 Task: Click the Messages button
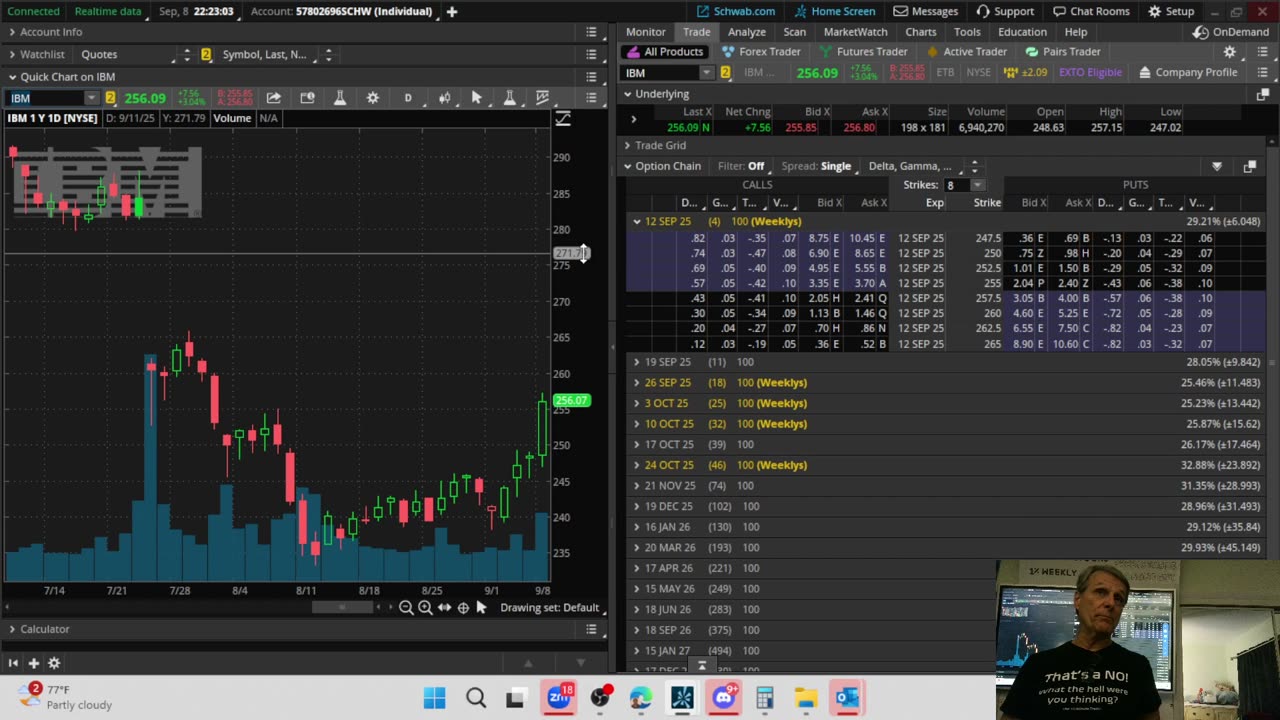coord(926,11)
